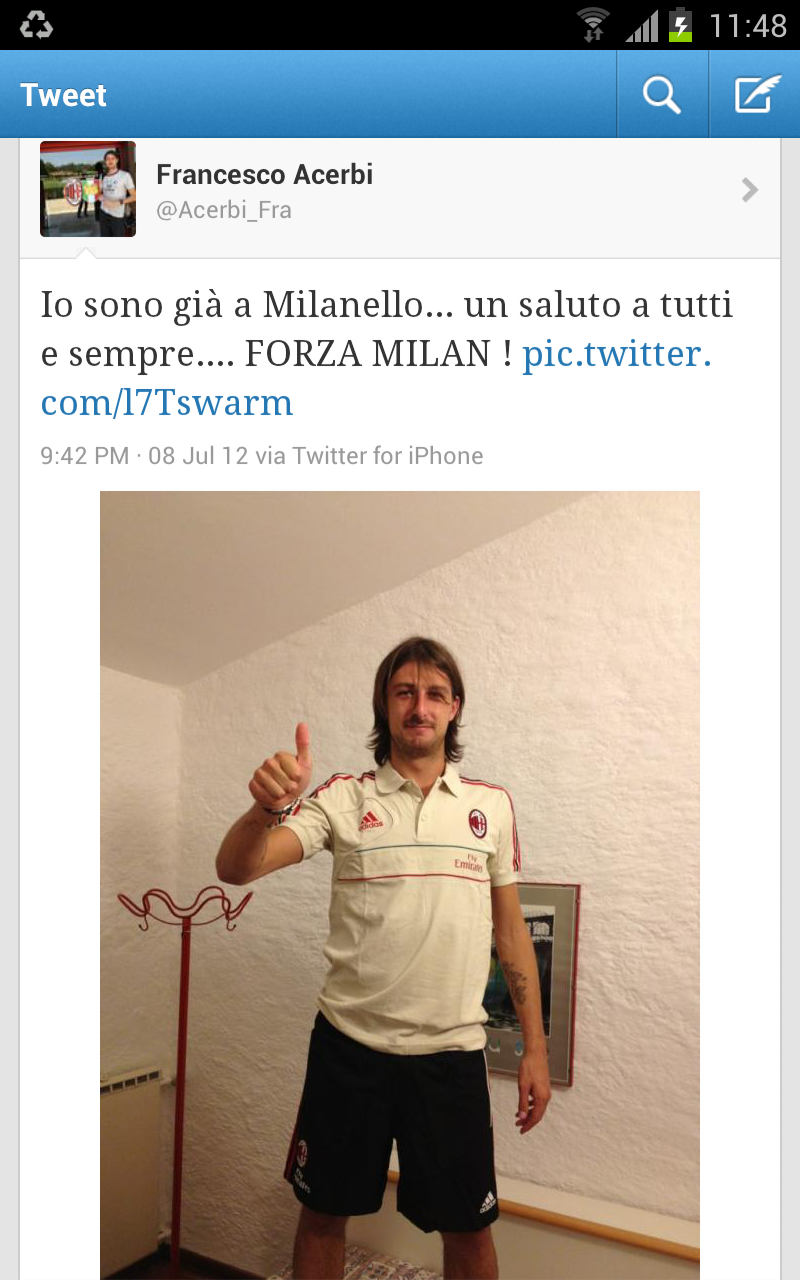
Task: Open search with the magnifier icon
Action: 662,95
